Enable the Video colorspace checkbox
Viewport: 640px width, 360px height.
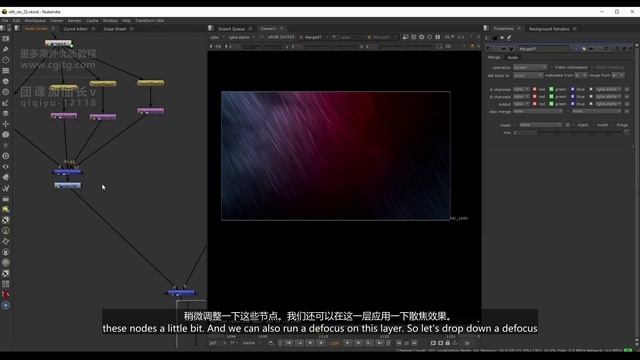pyautogui.click(x=551, y=67)
